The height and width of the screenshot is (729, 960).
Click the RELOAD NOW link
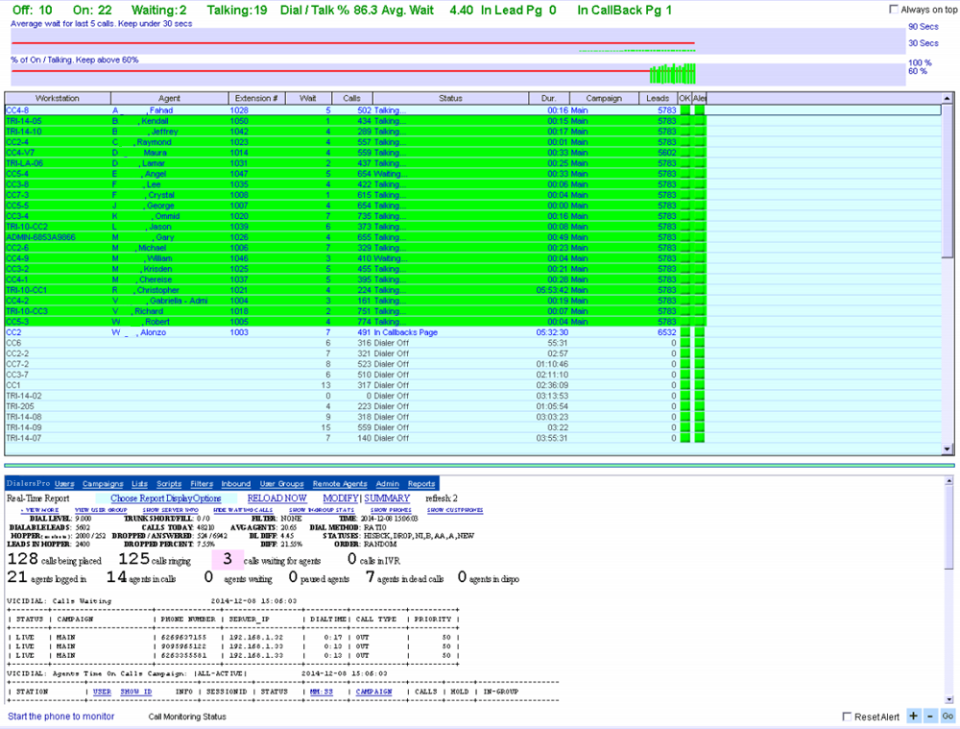[277, 498]
